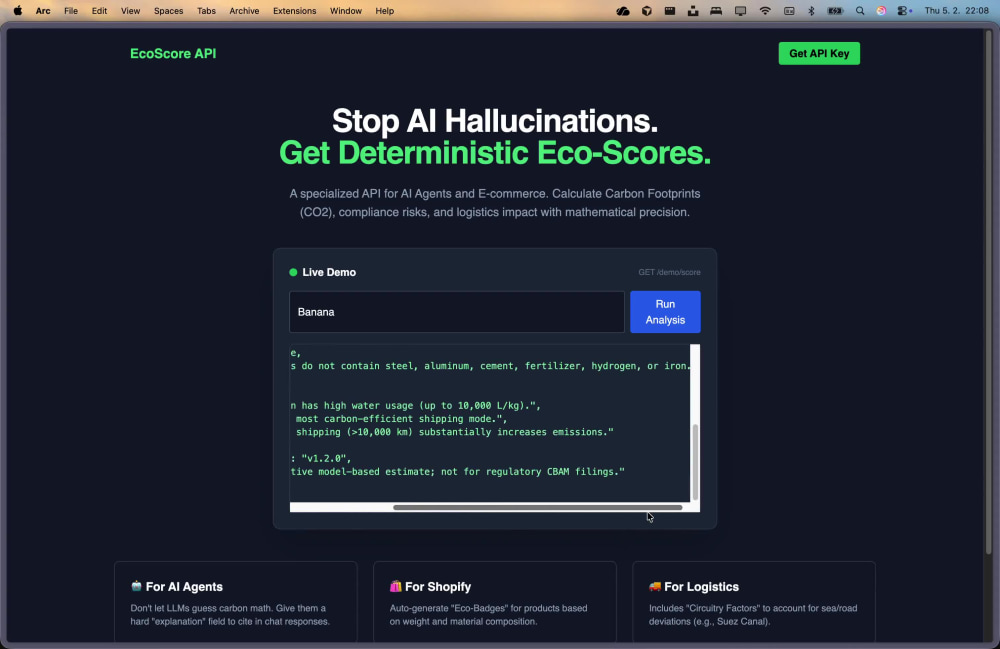Open Spotlight search
This screenshot has height=649, width=1000.
(860, 11)
